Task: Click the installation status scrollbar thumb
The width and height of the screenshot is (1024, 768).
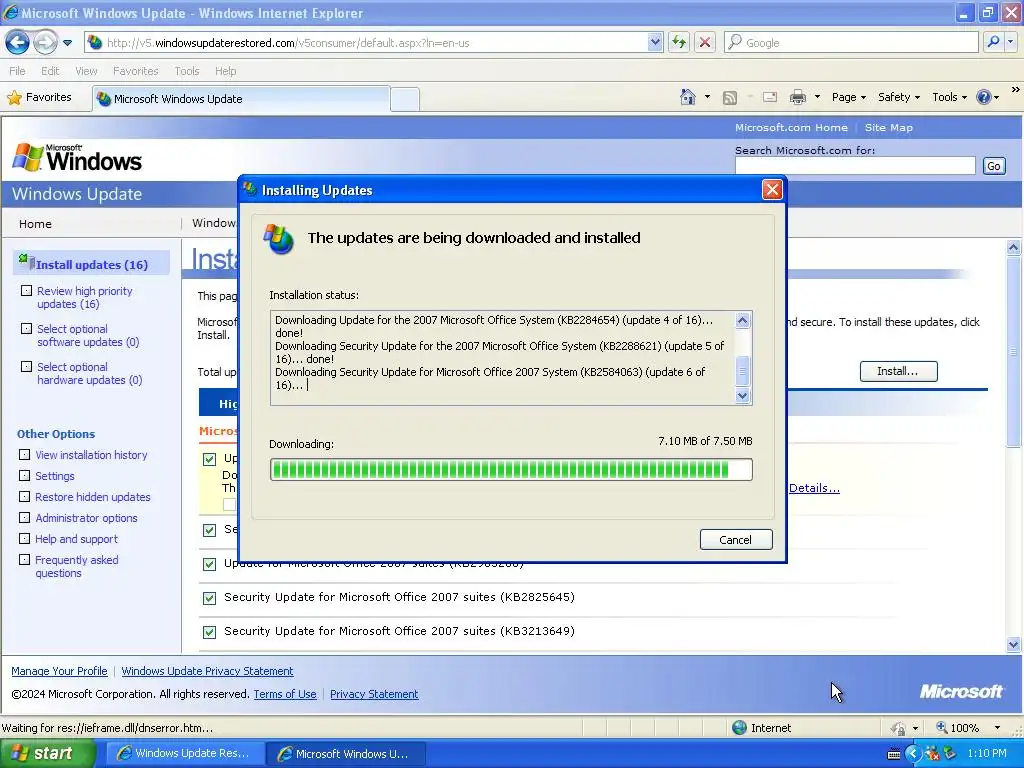Action: (742, 372)
